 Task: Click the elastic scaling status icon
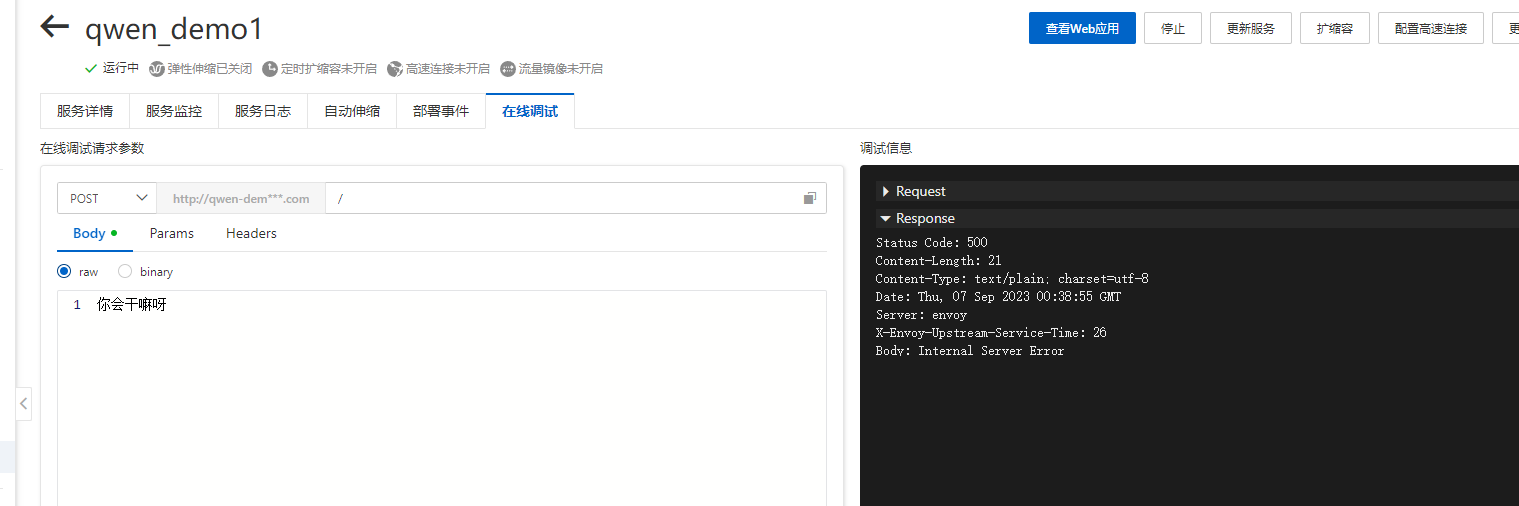tap(156, 69)
